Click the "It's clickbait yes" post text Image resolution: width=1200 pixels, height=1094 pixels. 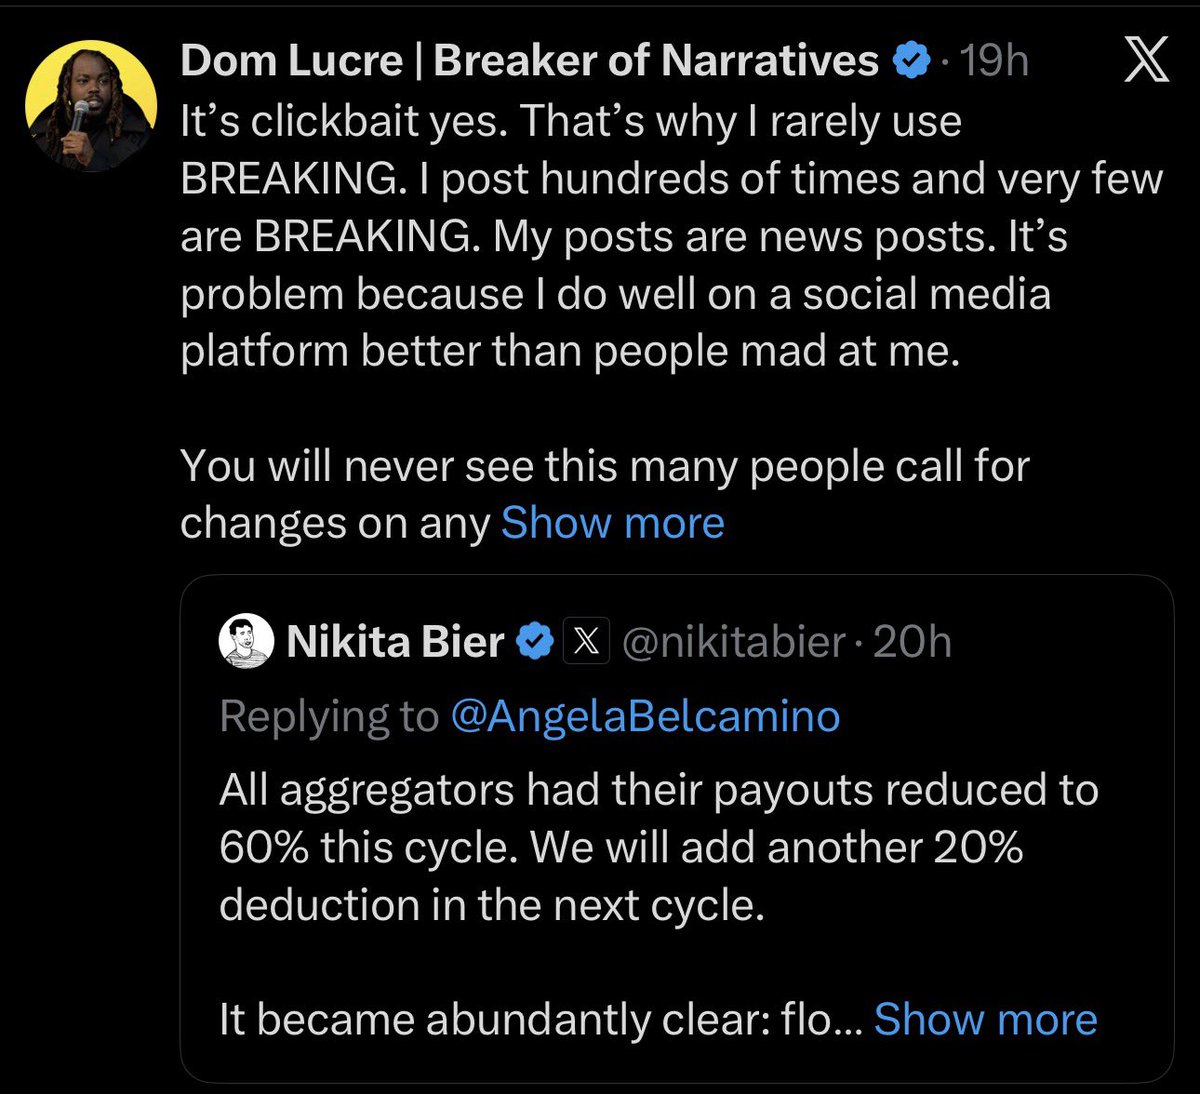click(671, 237)
